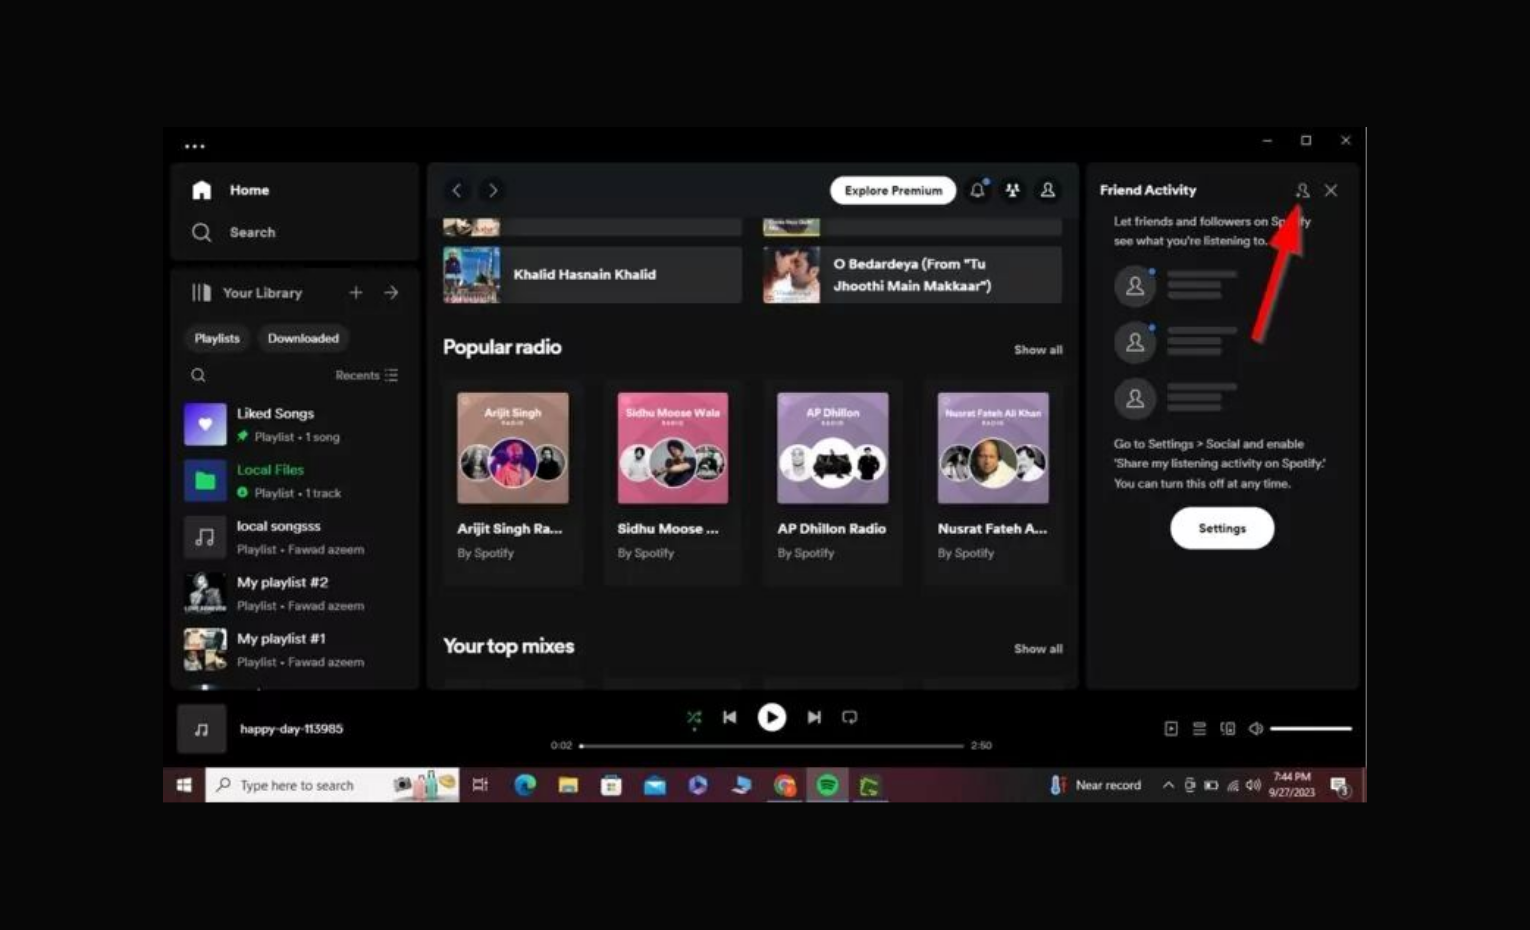Toggle repeat mode
1530x930 pixels.
(x=850, y=717)
